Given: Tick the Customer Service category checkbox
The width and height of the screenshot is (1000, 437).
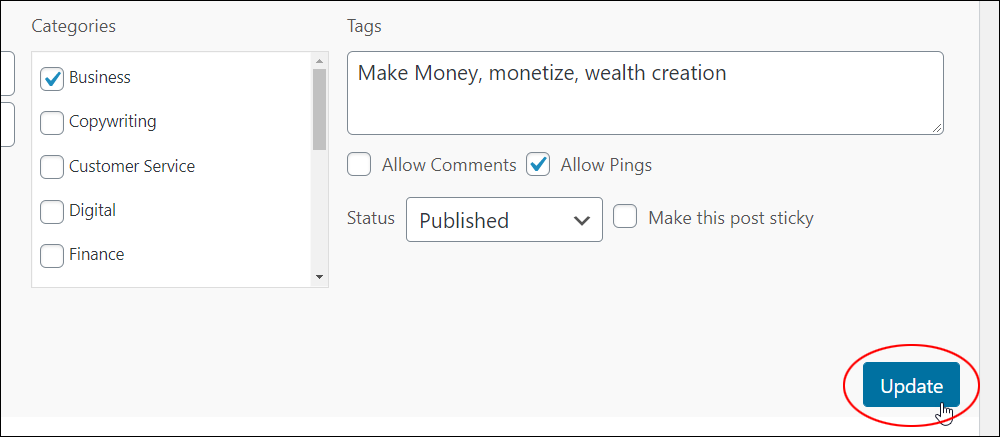Looking at the screenshot, I should point(52,168).
